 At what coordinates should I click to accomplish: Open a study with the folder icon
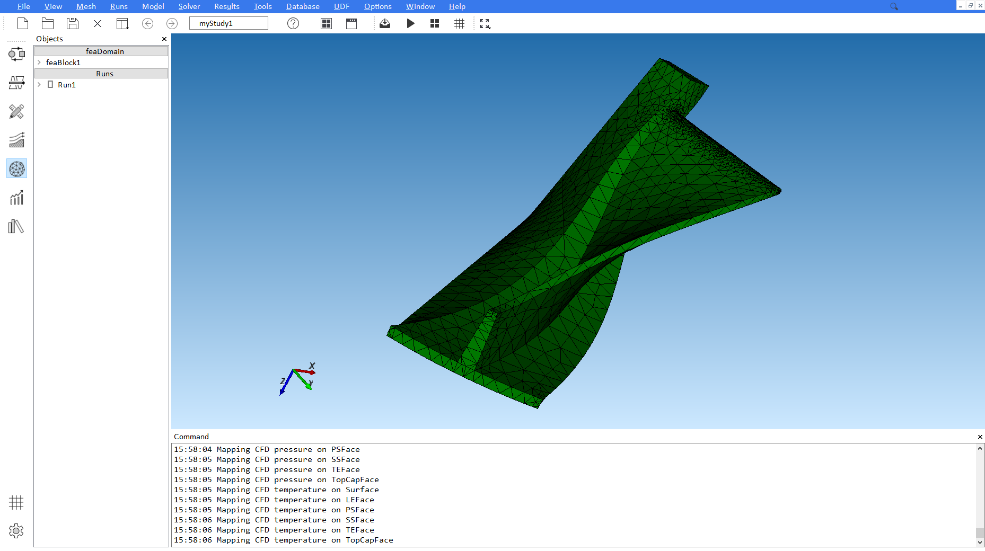point(48,23)
